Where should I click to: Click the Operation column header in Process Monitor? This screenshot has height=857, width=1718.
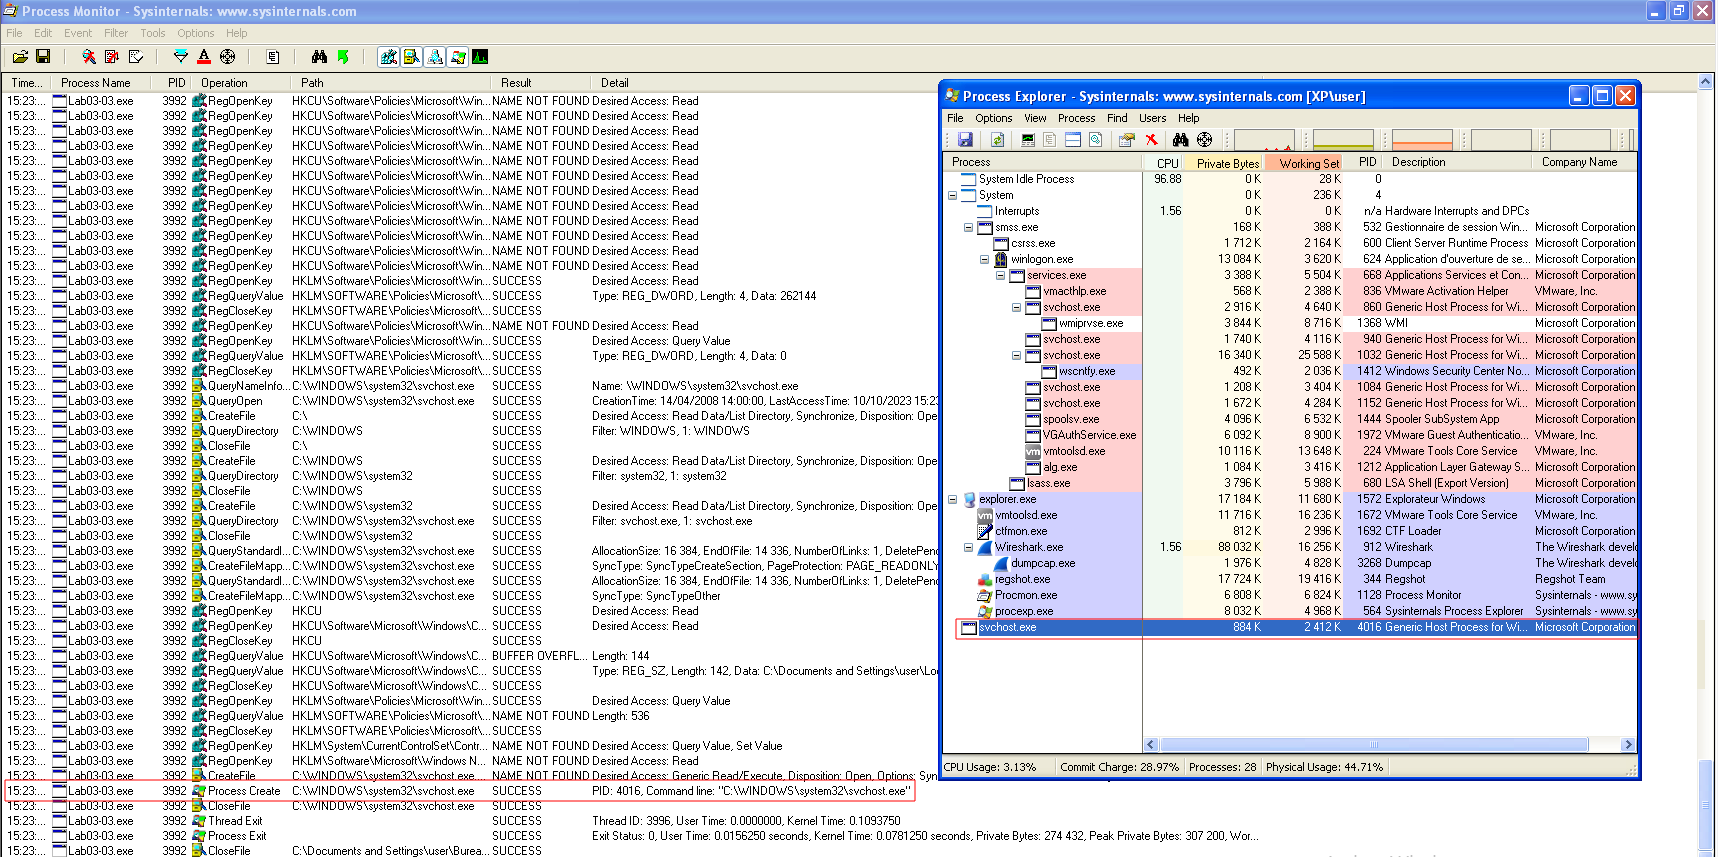click(242, 83)
